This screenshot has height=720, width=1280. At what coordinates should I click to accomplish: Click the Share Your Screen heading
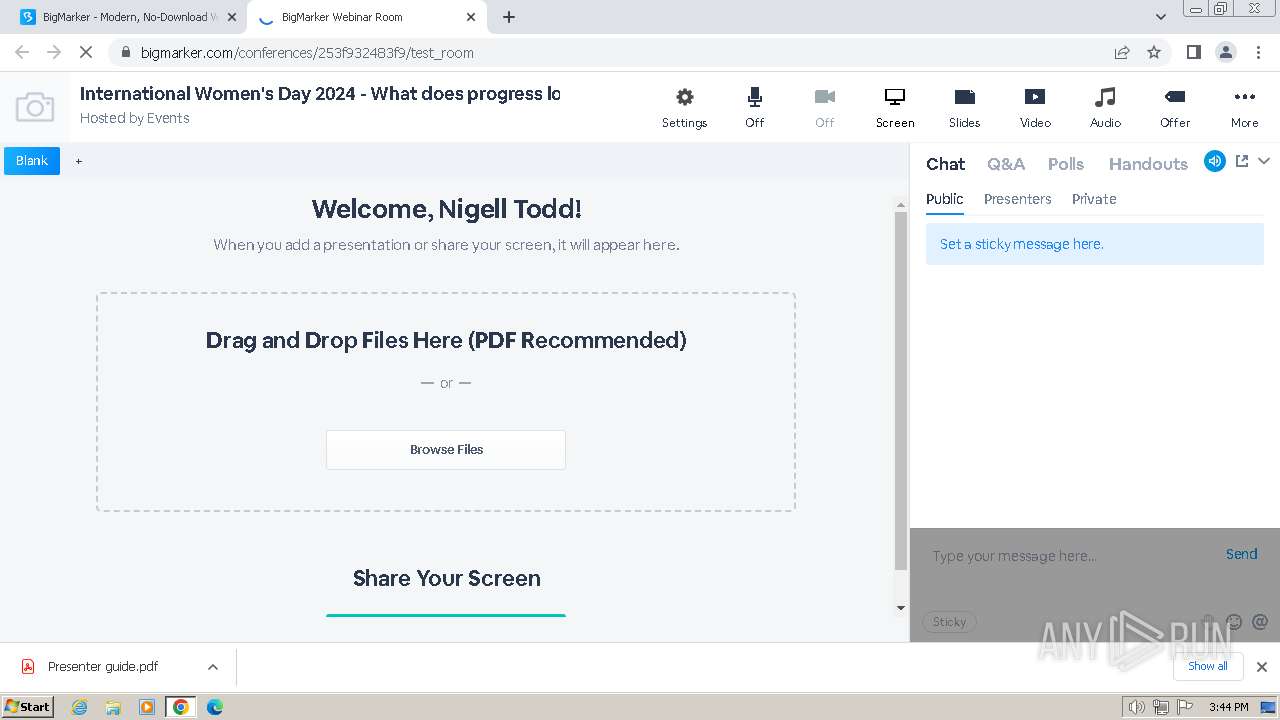[x=446, y=578]
